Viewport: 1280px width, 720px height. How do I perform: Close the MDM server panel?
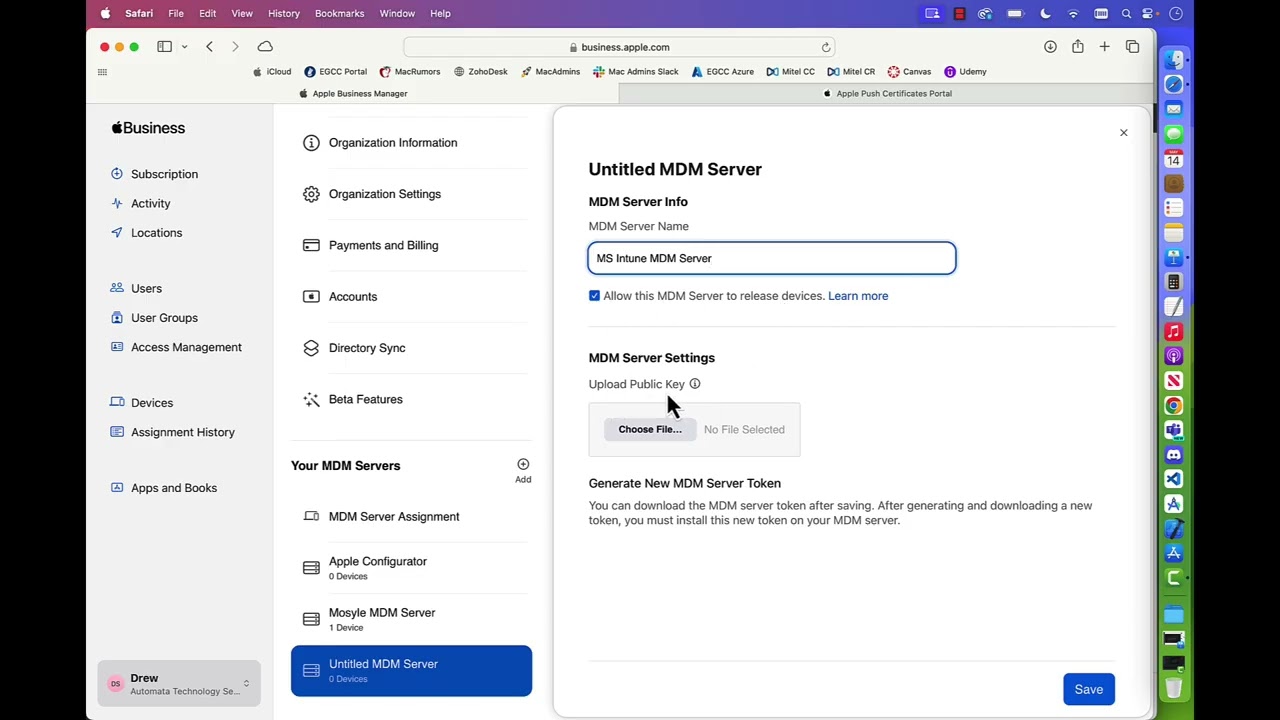click(x=1123, y=133)
